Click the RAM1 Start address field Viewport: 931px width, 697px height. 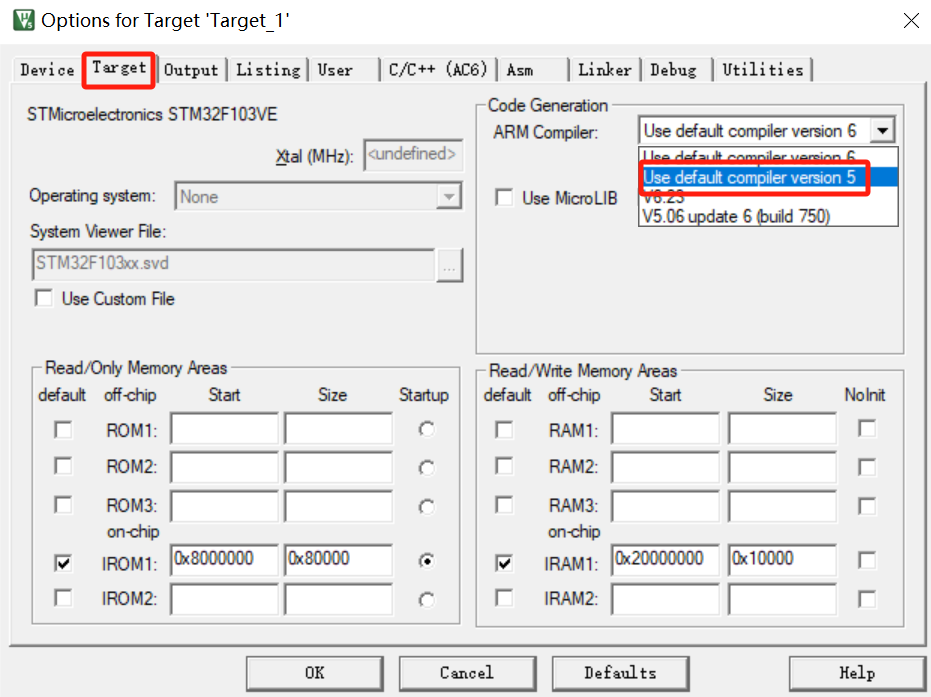tap(666, 428)
